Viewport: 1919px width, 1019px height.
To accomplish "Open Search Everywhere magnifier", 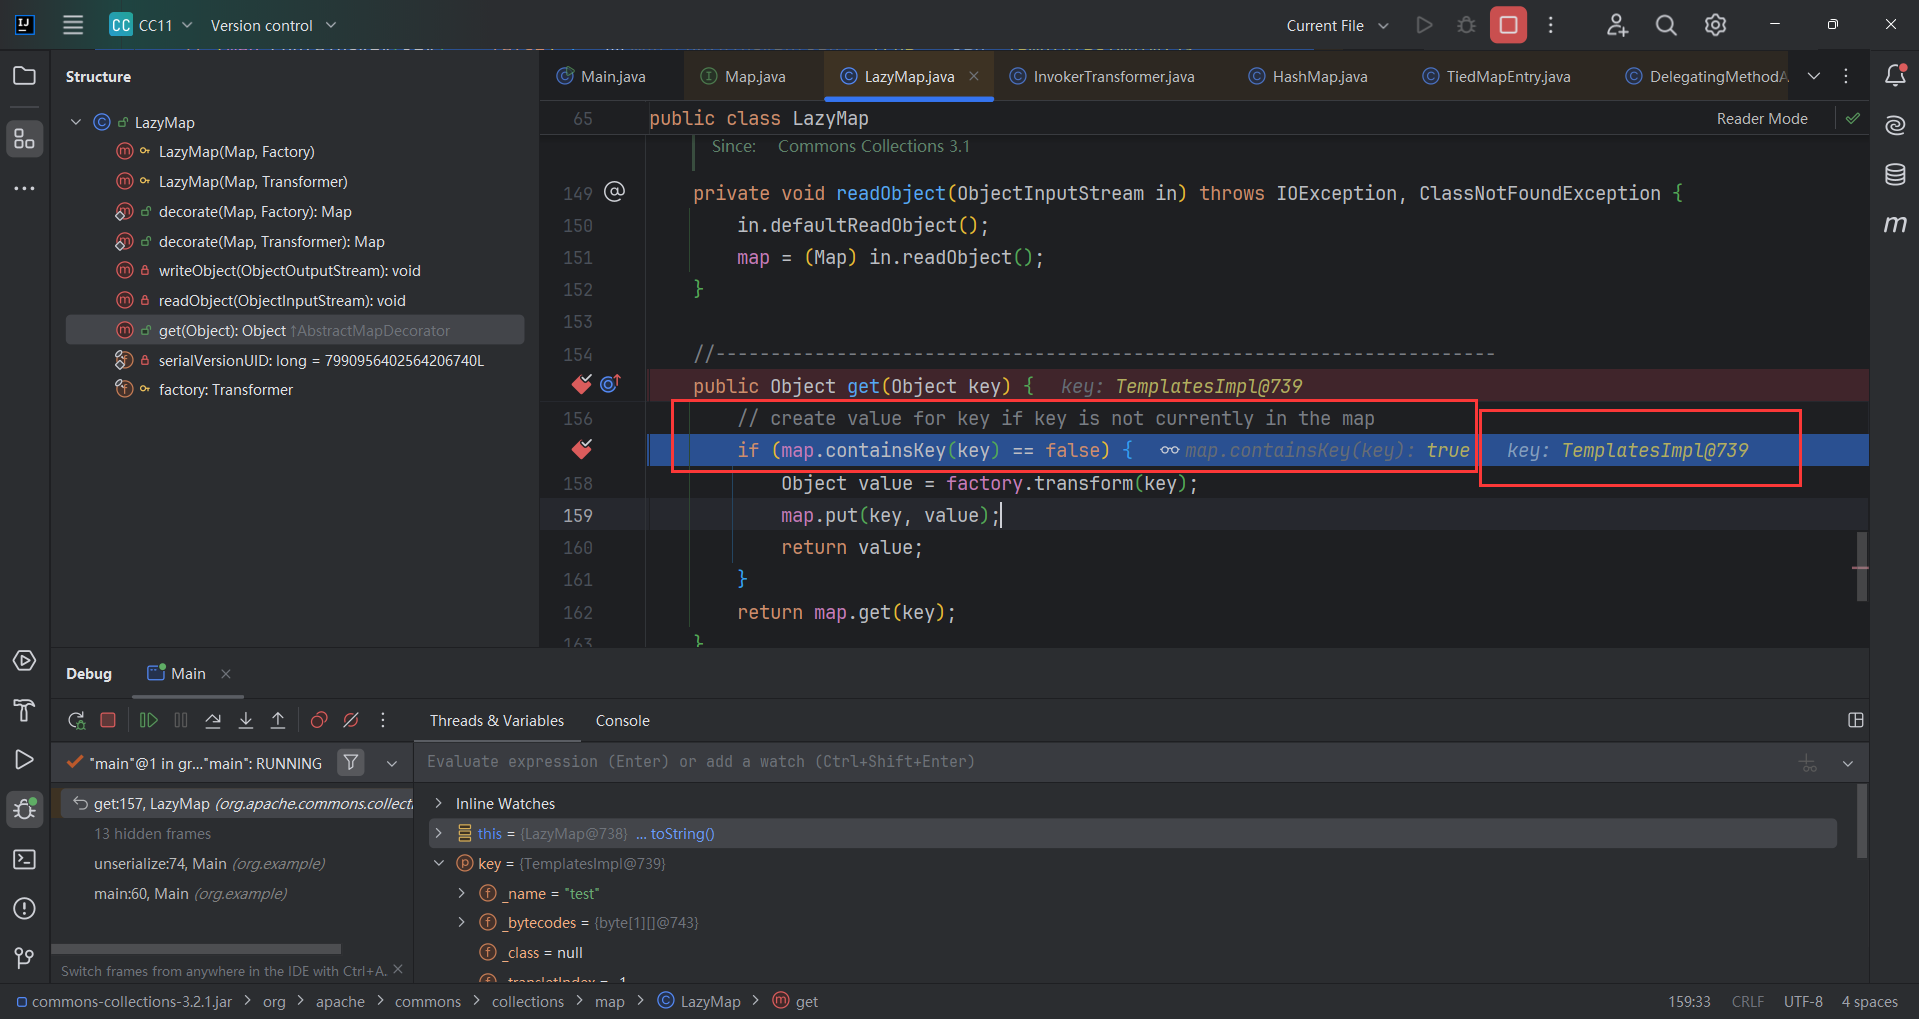I will point(1666,25).
